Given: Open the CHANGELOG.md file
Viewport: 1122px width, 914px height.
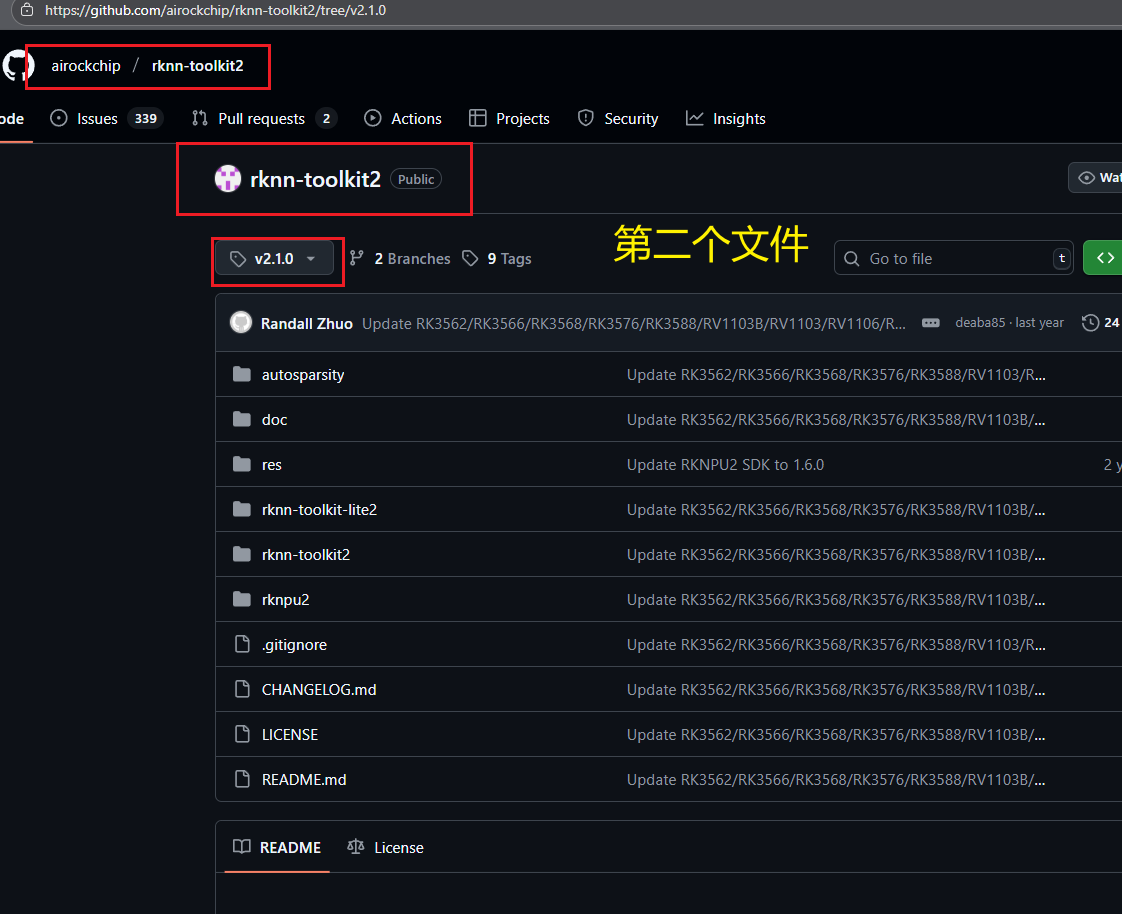Looking at the screenshot, I should point(319,690).
